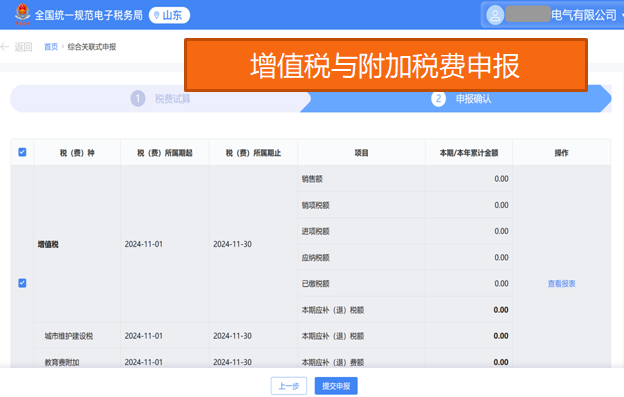The width and height of the screenshot is (624, 397).
Task: Click the 本期/本年累计金额 column header
Action: [x=469, y=153]
